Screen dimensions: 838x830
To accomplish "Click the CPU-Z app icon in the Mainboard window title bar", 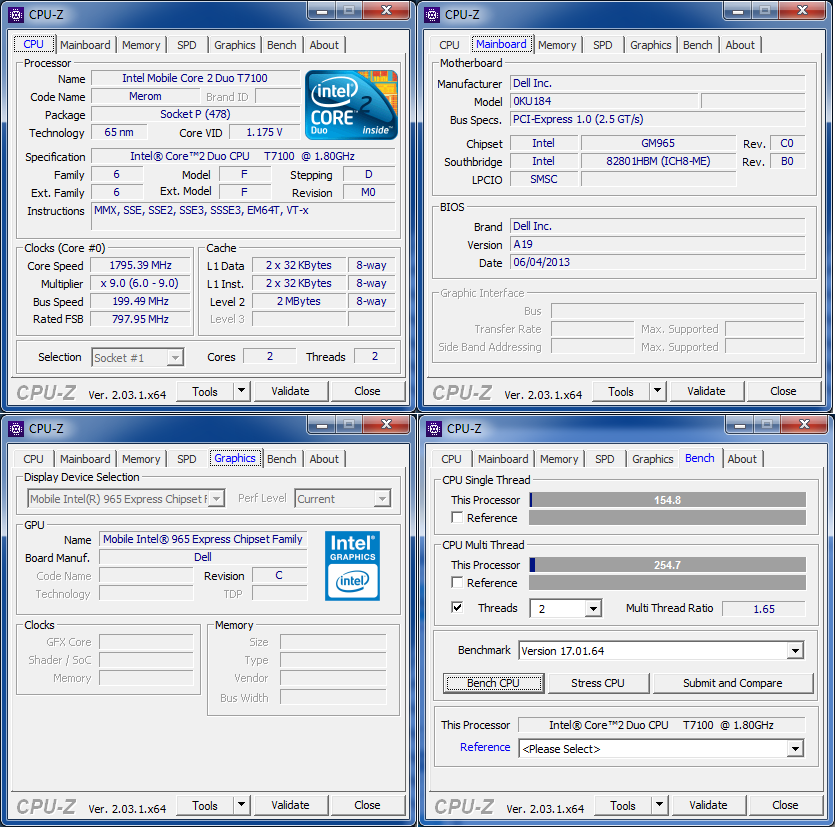I will (432, 14).
